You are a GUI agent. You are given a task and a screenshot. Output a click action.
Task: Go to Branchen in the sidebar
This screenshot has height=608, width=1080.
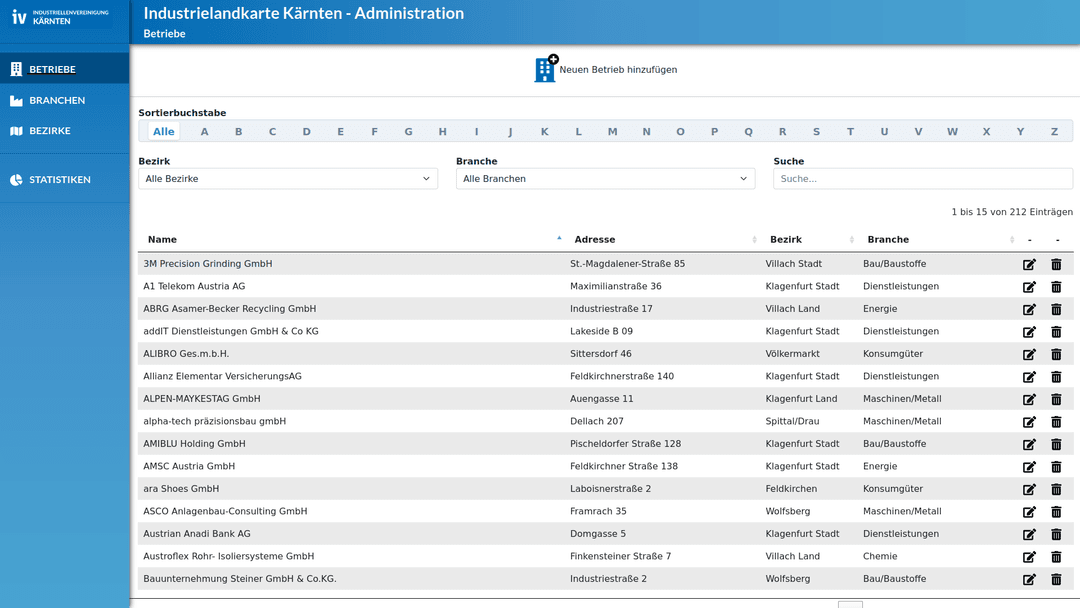click(65, 100)
